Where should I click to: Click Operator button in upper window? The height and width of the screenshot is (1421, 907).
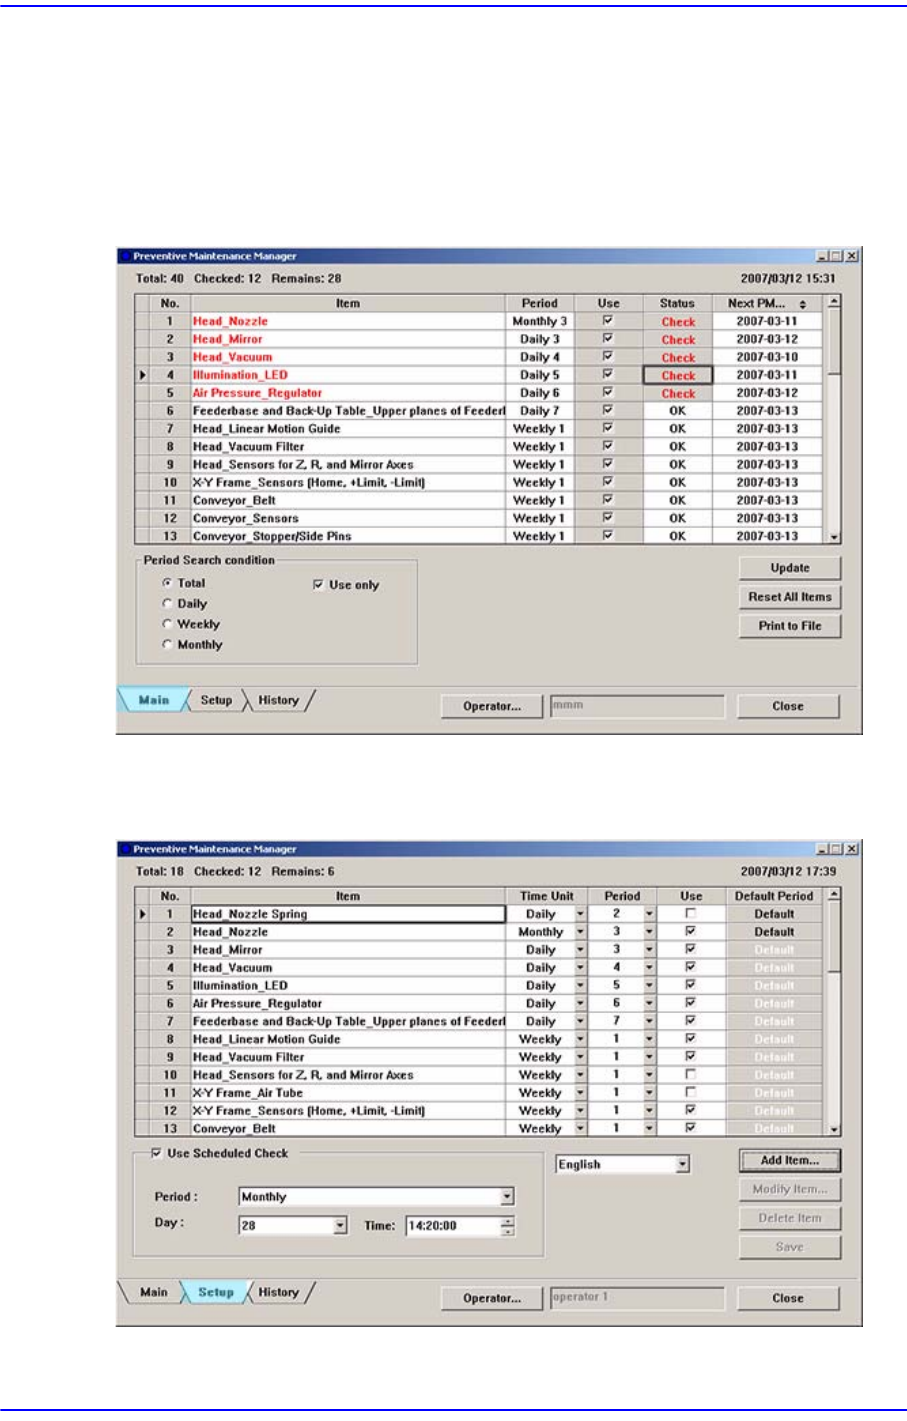tap(492, 706)
